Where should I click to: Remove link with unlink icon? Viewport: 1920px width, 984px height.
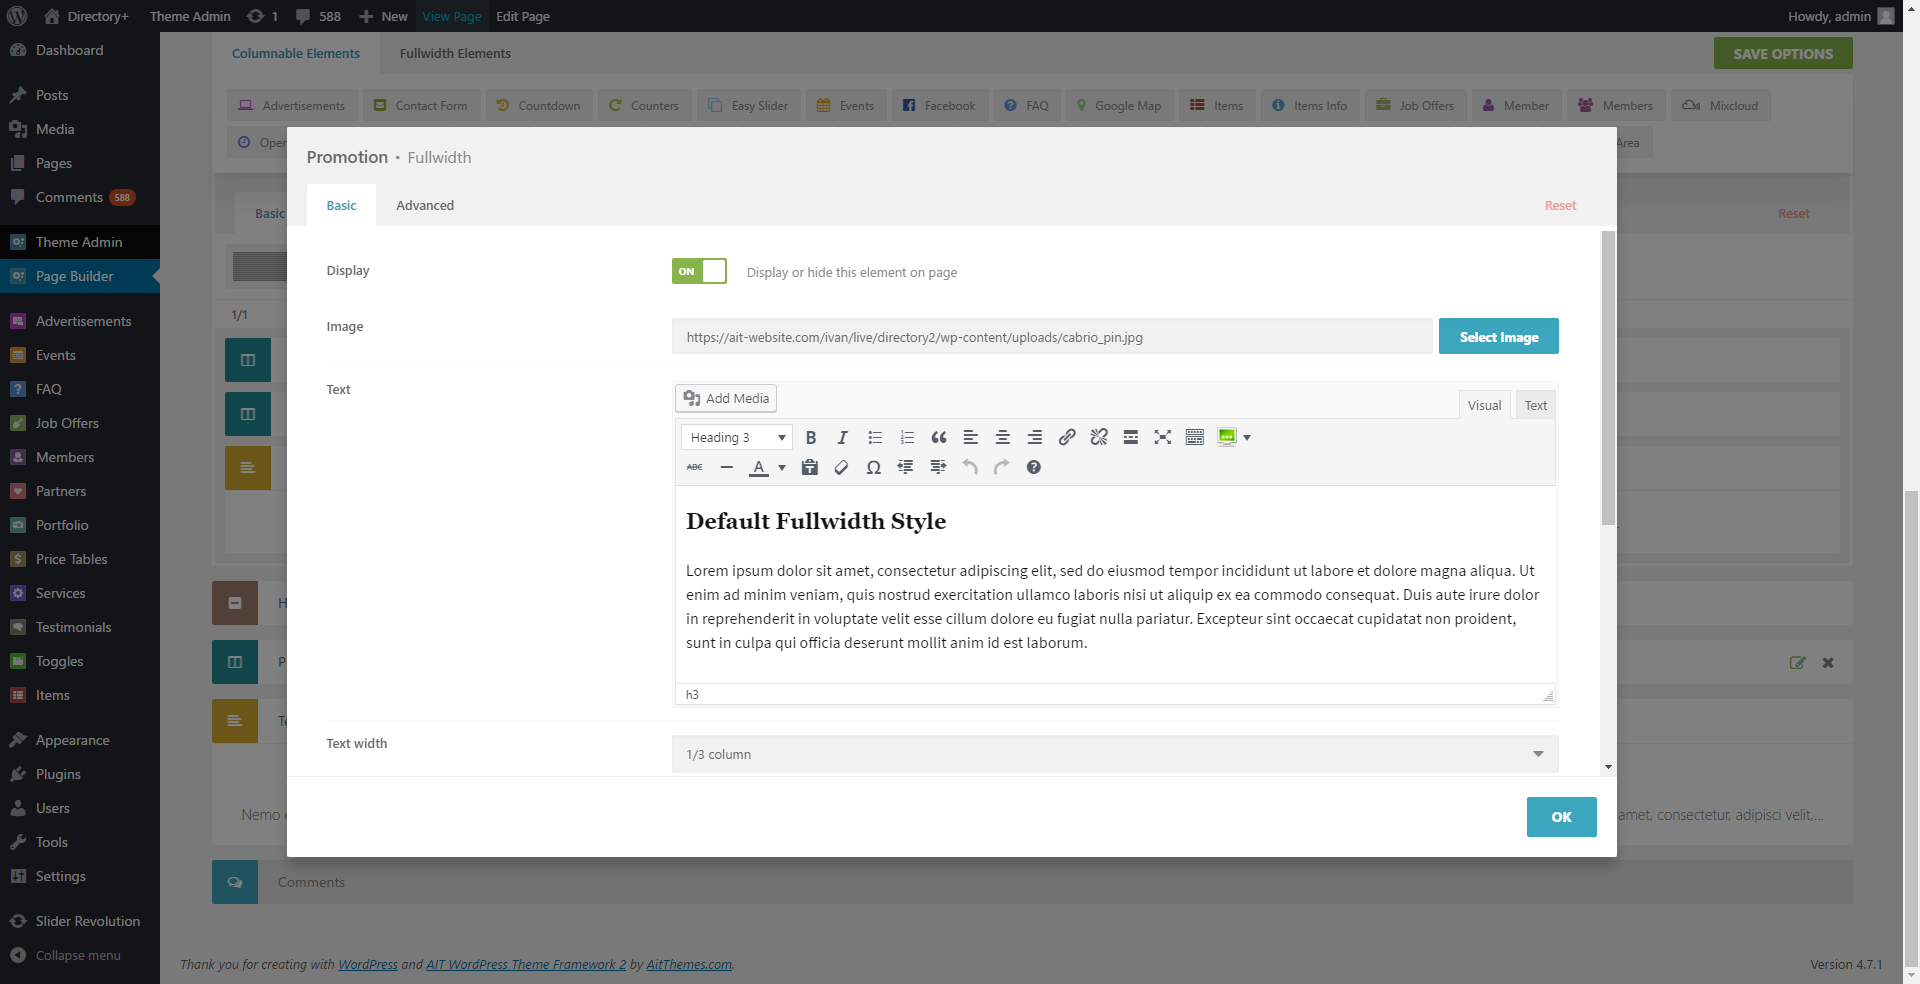(x=1099, y=437)
